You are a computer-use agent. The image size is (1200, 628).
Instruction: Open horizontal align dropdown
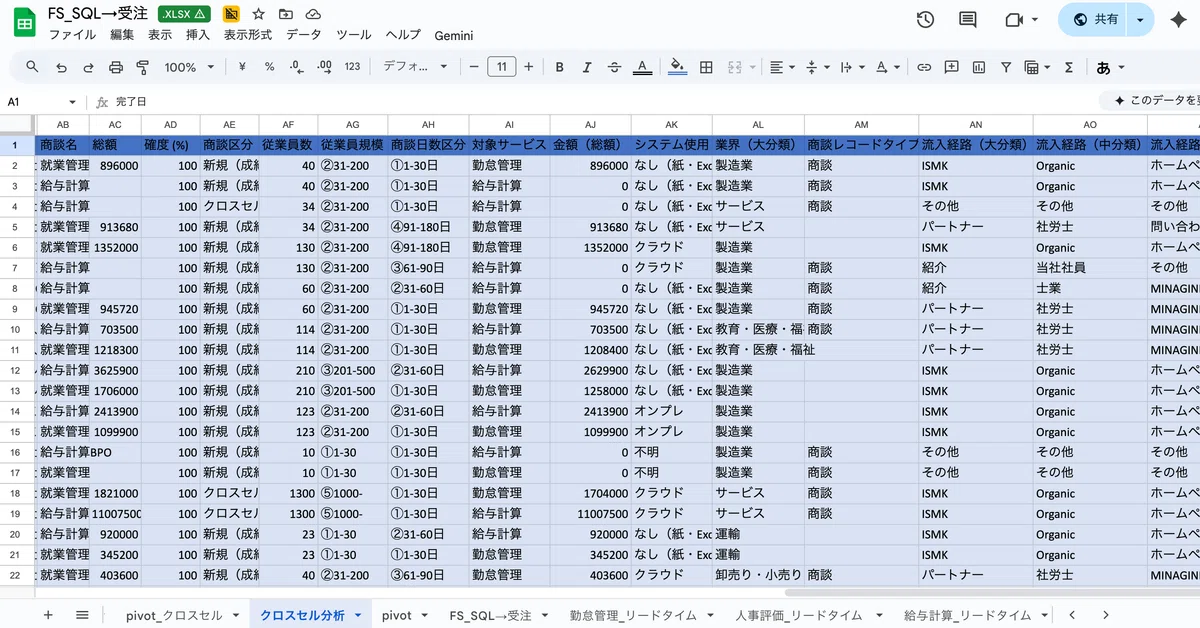pyautogui.click(x=782, y=67)
